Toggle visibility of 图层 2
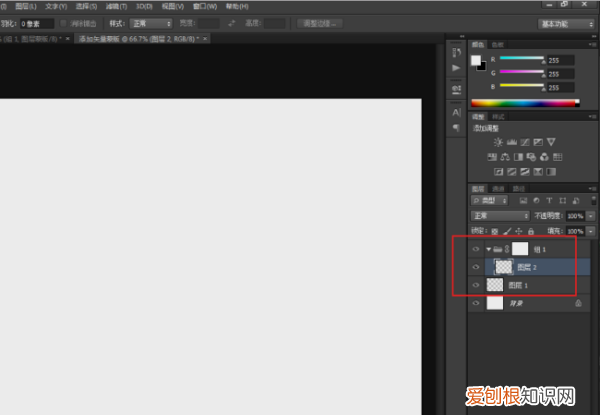The height and width of the screenshot is (415, 600). 476,267
